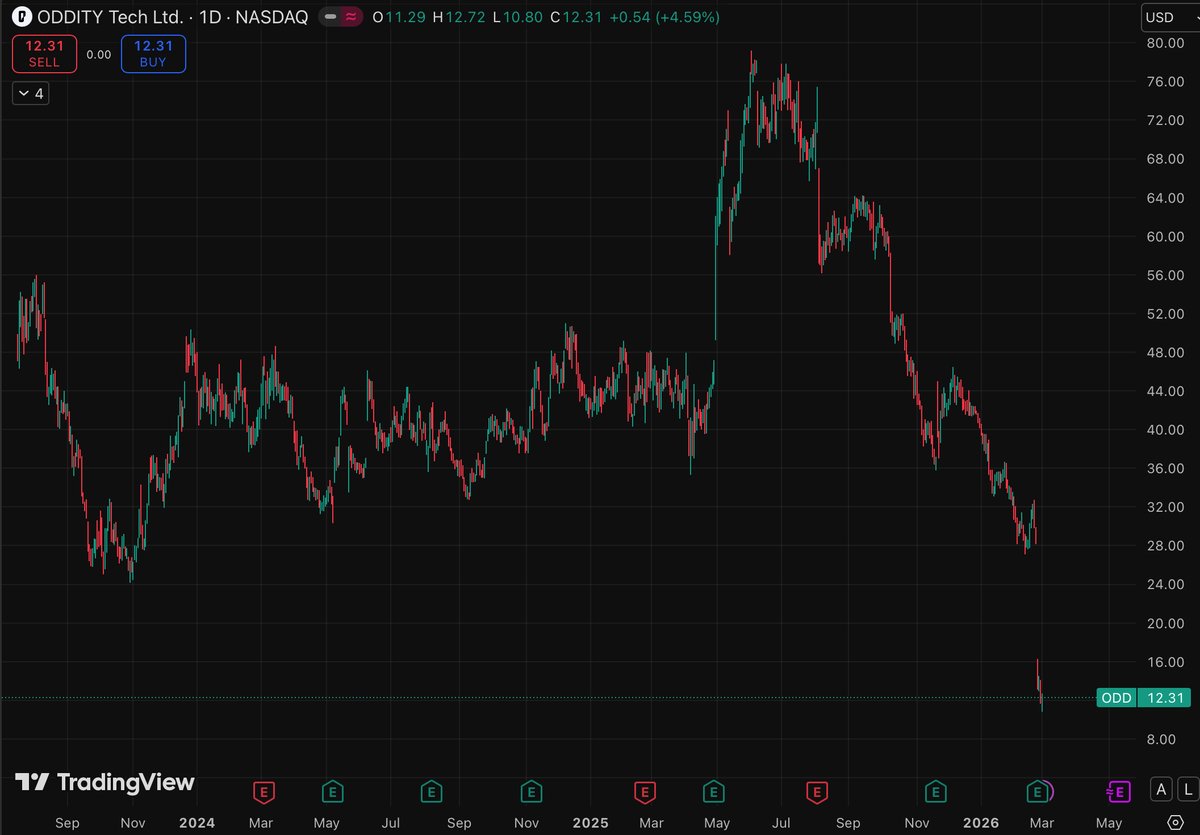The height and width of the screenshot is (835, 1200).
Task: Click the gray dash status icon in the header pill
Action: click(x=331, y=17)
